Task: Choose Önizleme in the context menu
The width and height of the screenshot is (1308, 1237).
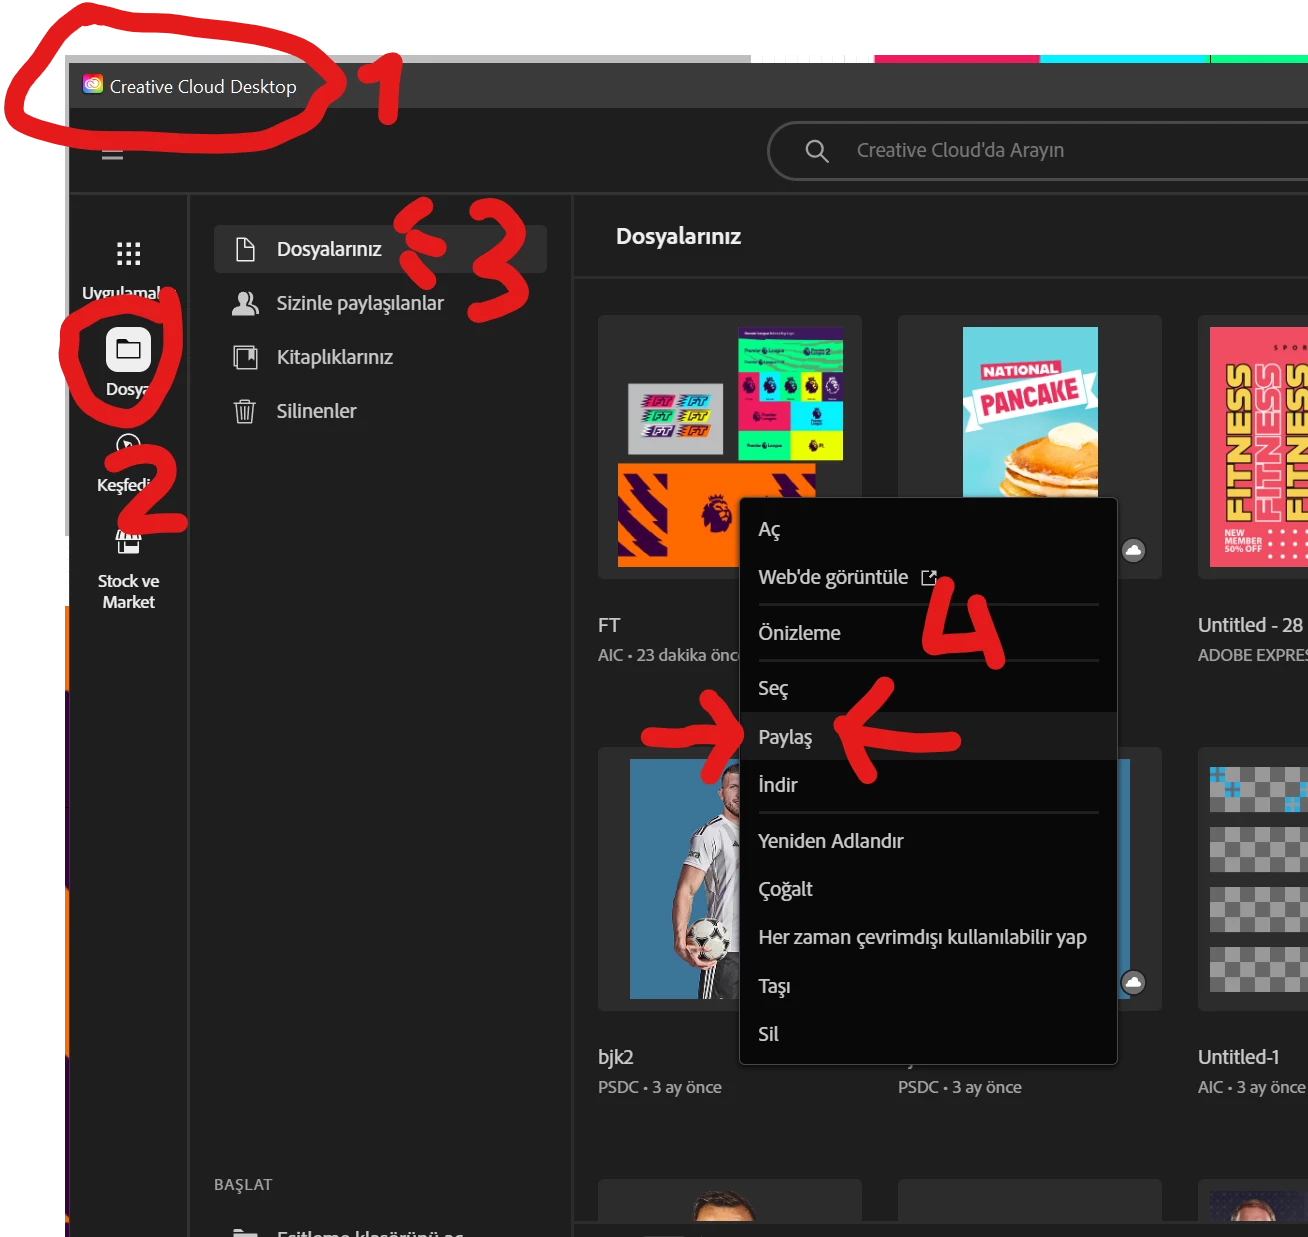Action: [928, 633]
